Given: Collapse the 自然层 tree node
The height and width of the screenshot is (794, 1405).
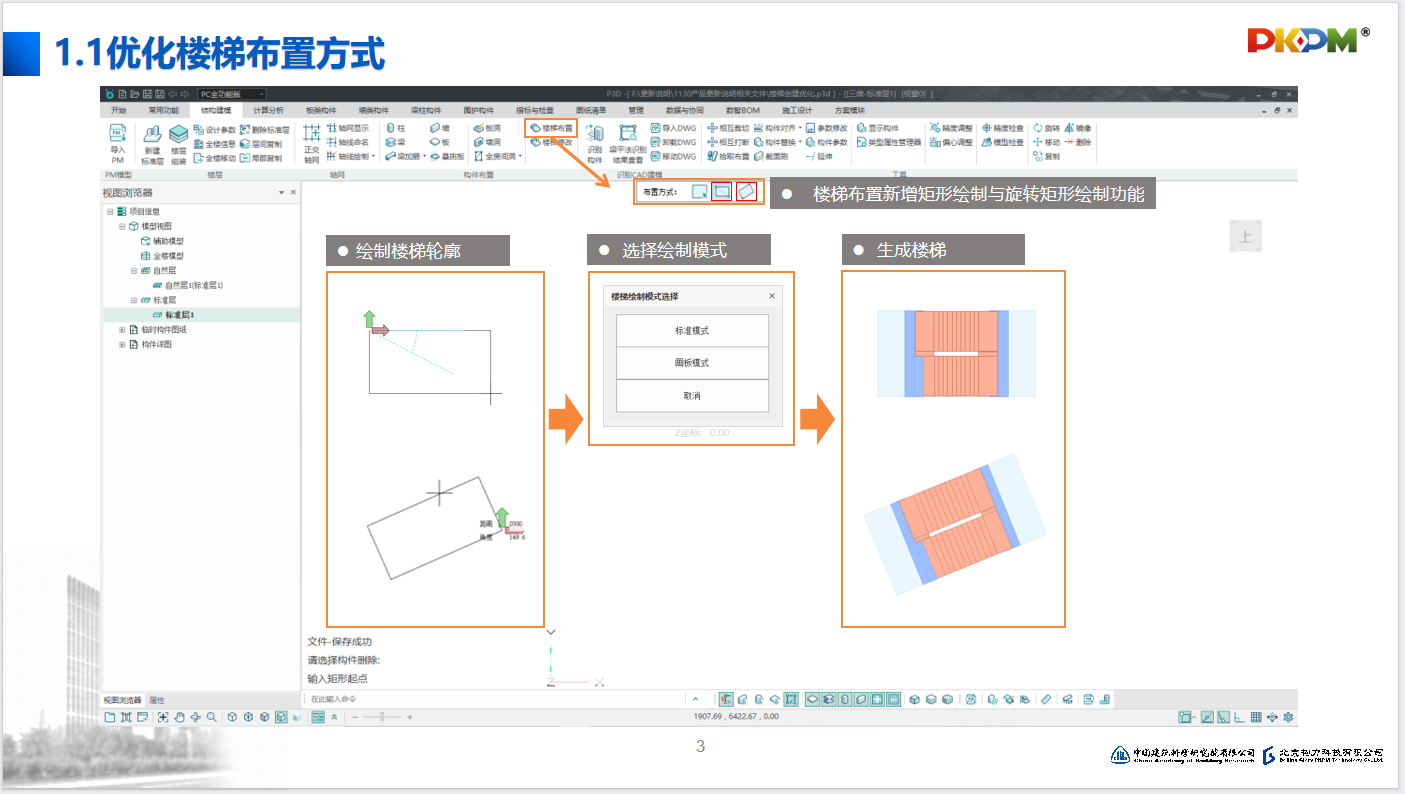Looking at the screenshot, I should (133, 270).
